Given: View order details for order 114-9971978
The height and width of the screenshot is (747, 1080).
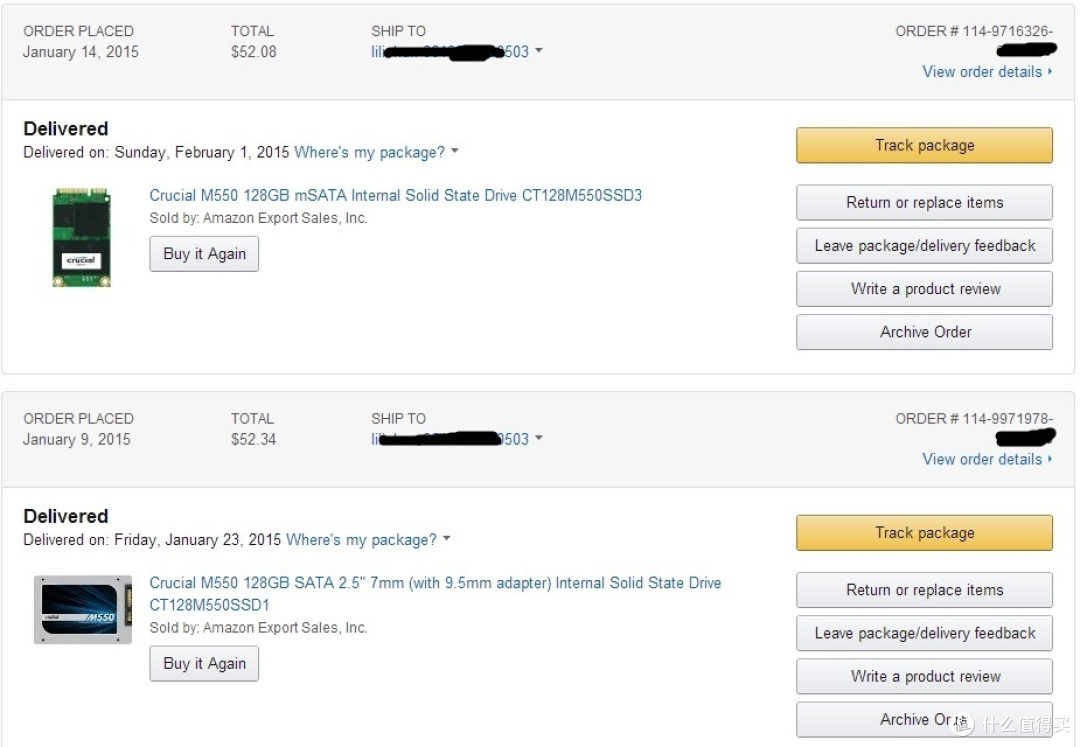Looking at the screenshot, I should click(987, 460).
